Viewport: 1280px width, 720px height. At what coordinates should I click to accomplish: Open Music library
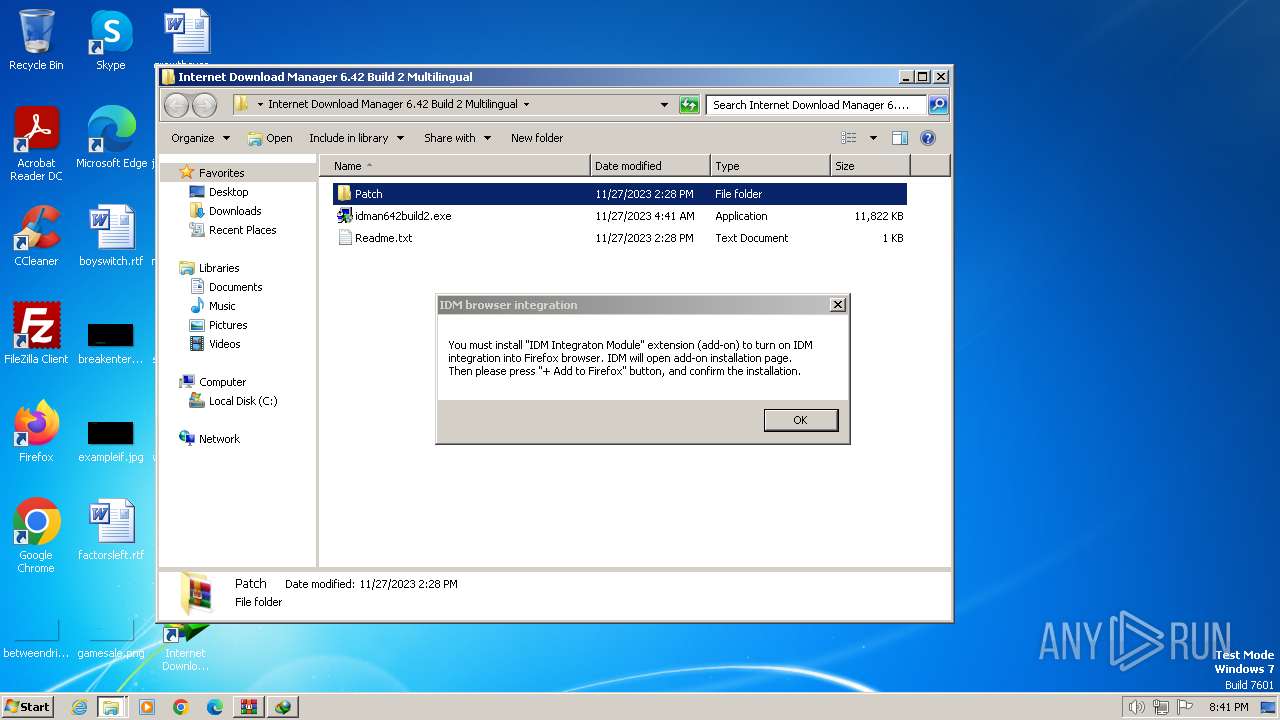[x=222, y=306]
